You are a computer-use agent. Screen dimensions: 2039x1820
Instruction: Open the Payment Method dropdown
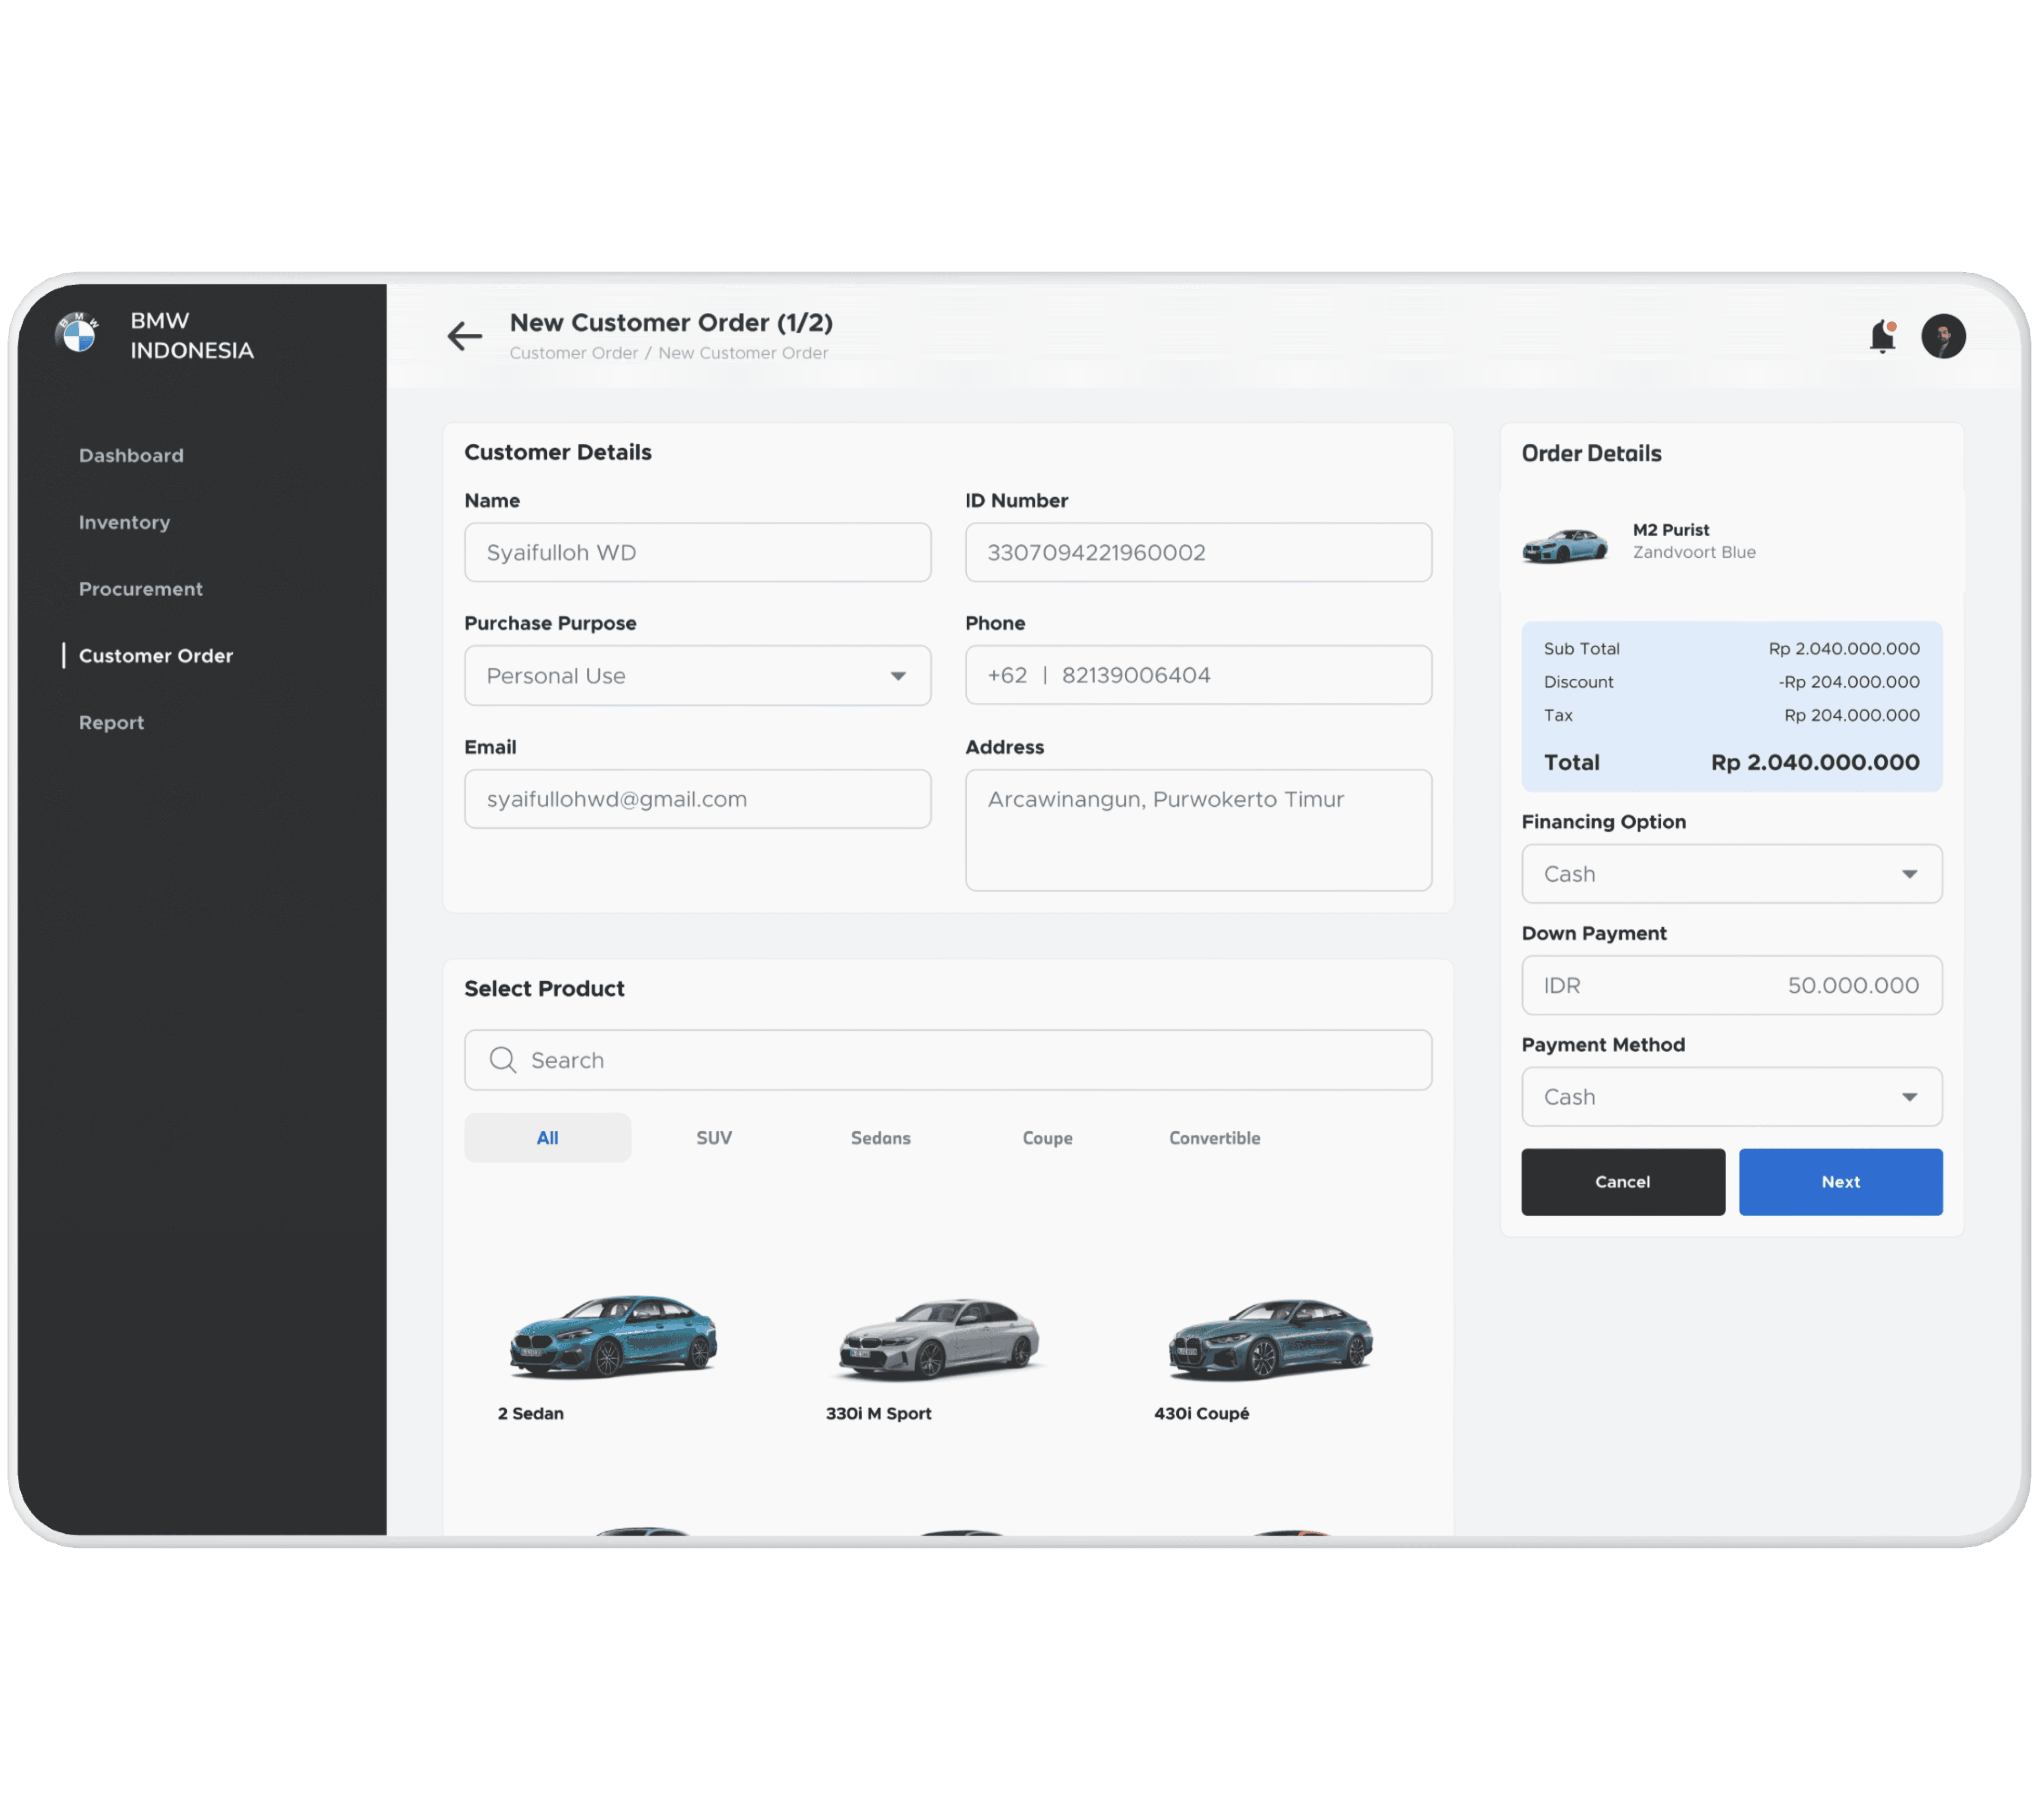[x=1731, y=1097]
